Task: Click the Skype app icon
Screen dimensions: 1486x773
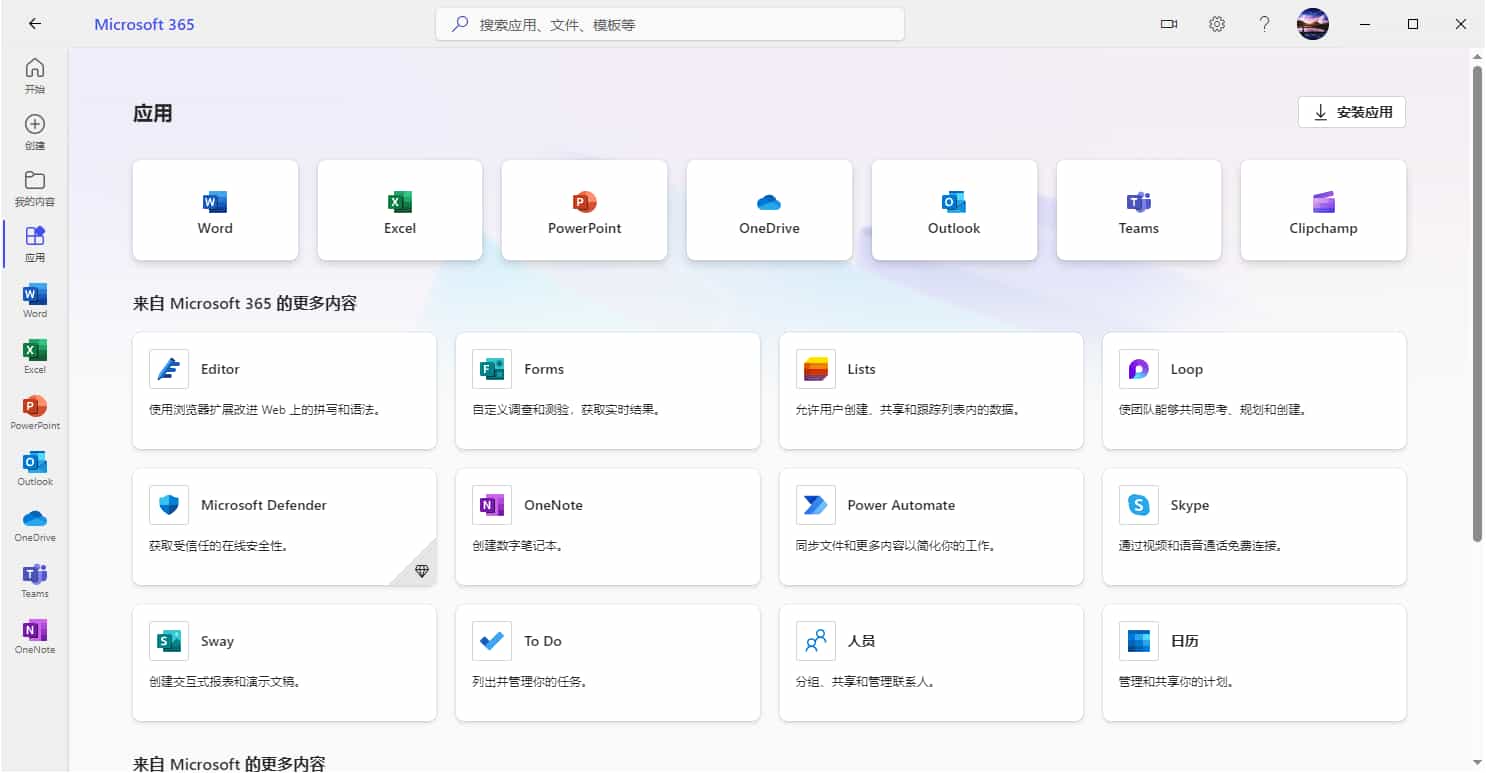Action: pos(1139,505)
